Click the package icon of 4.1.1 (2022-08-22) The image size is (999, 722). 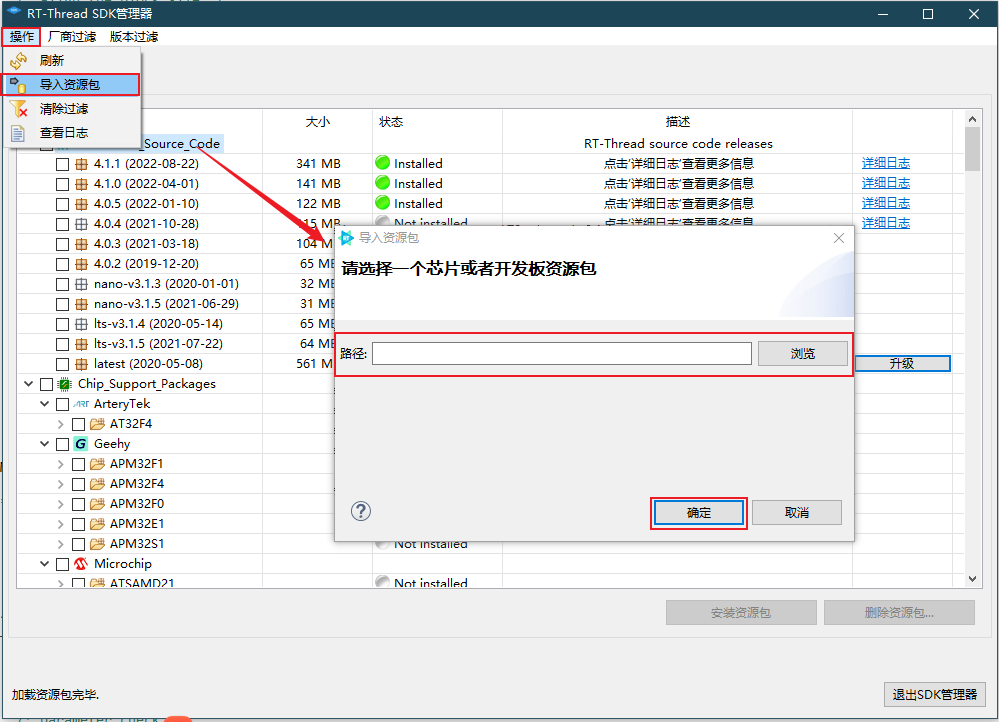coord(82,164)
